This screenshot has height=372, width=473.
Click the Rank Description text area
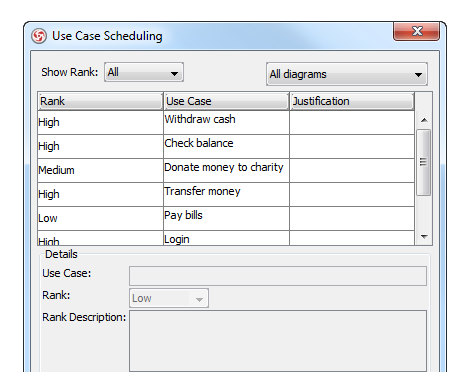[x=278, y=341]
